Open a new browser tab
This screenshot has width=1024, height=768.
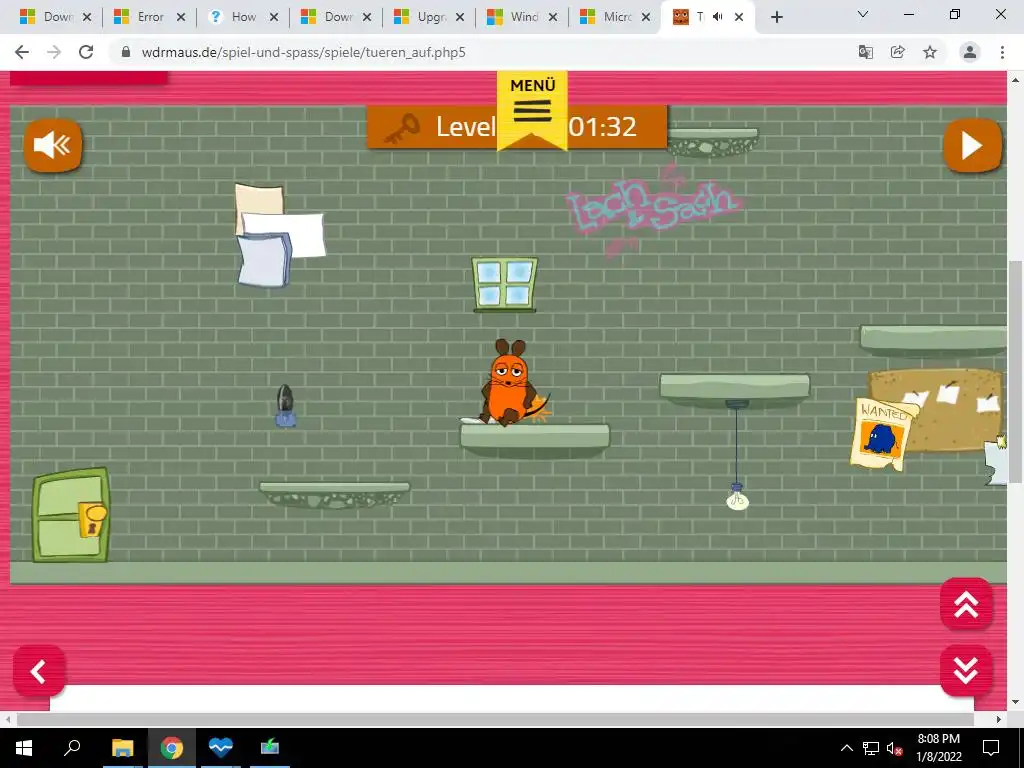pyautogui.click(x=776, y=18)
